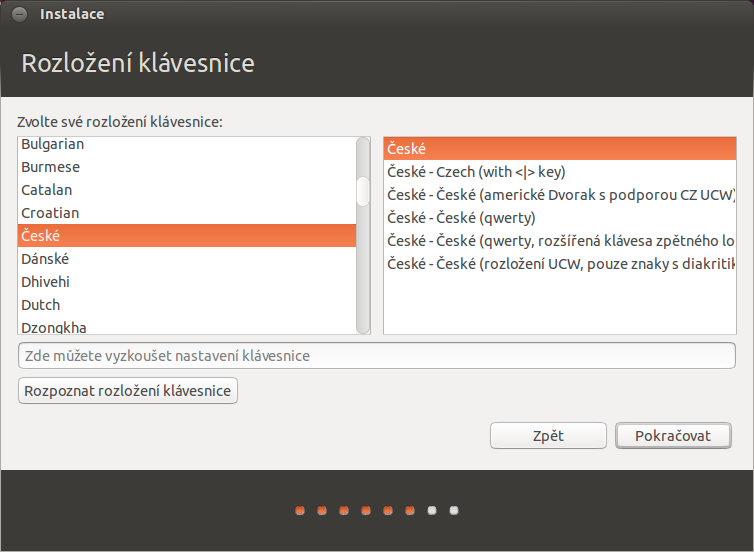Pick České (qwerty) variant

click(x=560, y=218)
